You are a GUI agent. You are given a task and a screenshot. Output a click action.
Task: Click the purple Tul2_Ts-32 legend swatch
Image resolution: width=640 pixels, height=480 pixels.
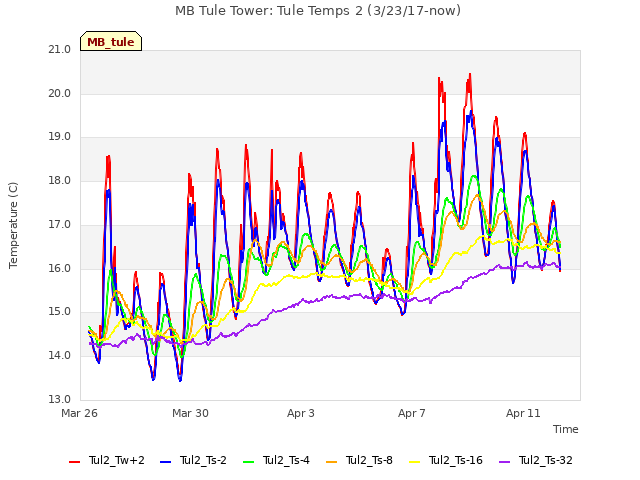pyautogui.click(x=504, y=462)
